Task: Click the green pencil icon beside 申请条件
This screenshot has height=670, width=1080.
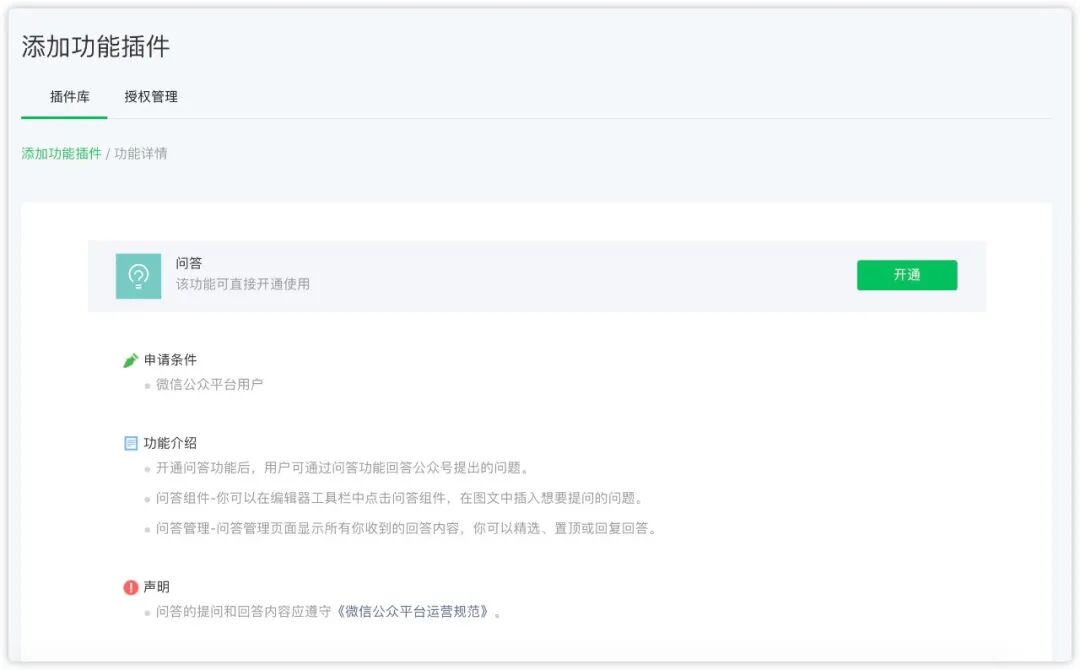Action: click(x=130, y=360)
